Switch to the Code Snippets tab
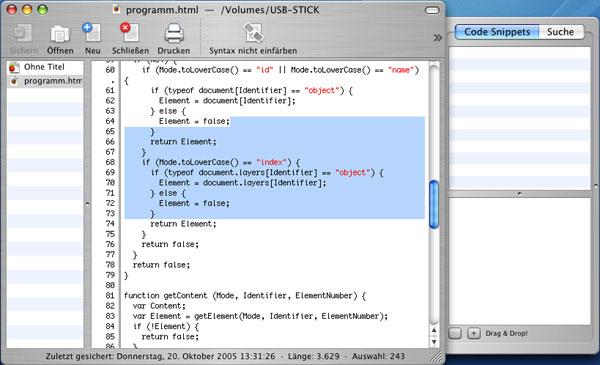600x365 pixels. pos(497,32)
